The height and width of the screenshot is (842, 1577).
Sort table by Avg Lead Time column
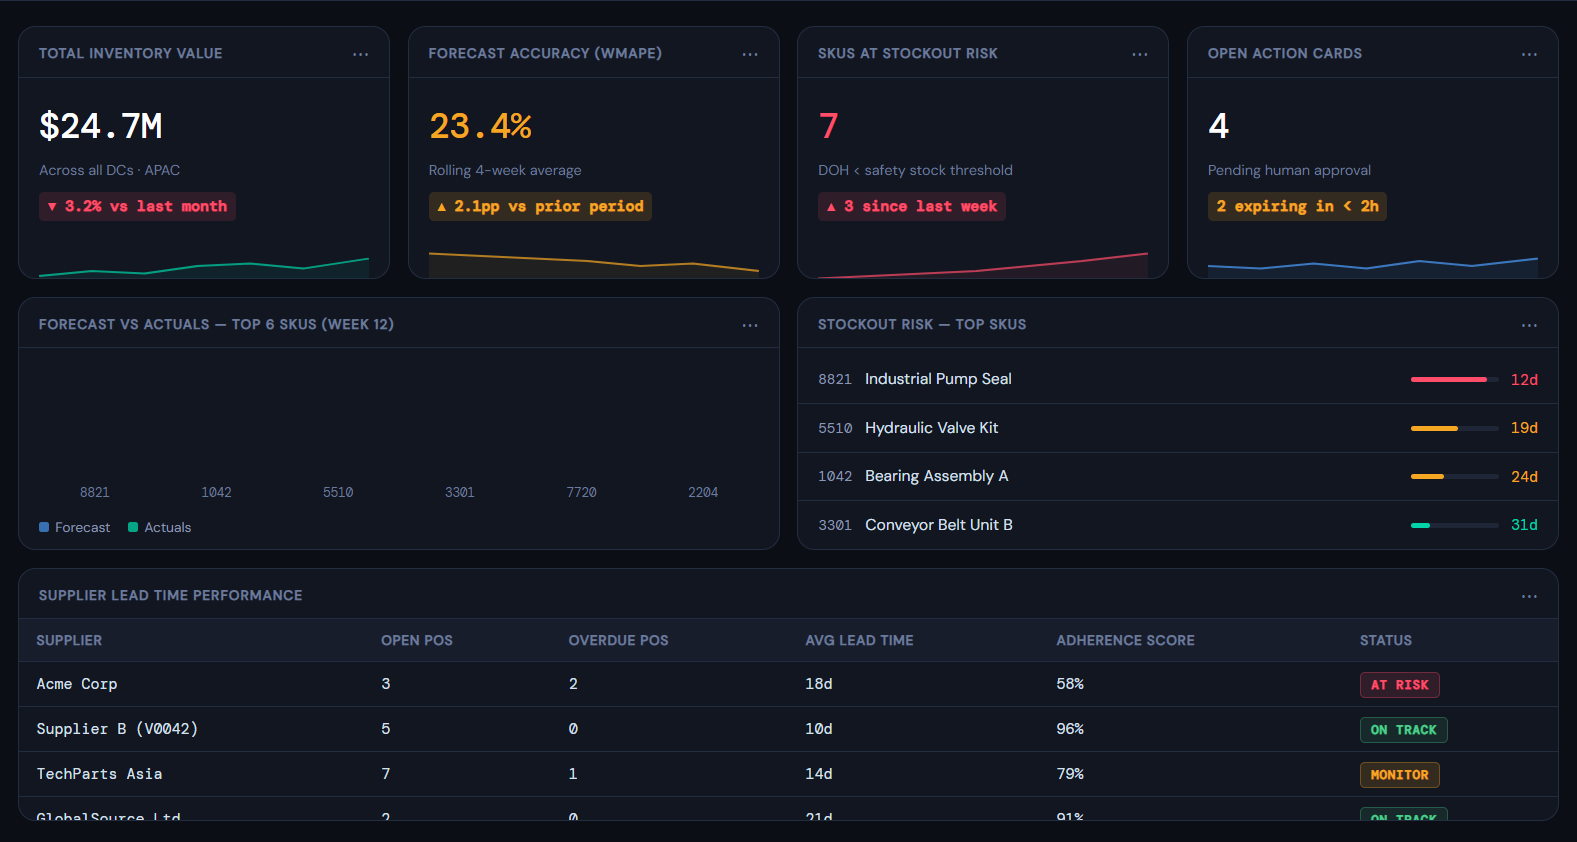point(859,640)
